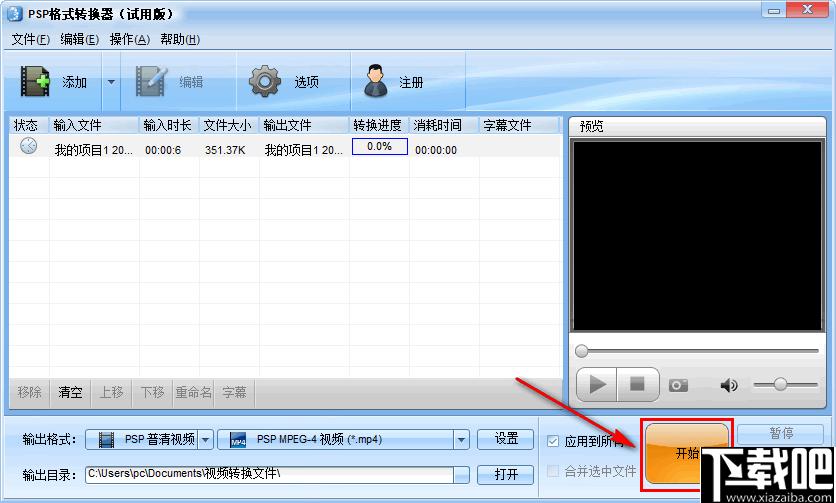Click the 输出文件 column header
836x503 pixels.
304,125
